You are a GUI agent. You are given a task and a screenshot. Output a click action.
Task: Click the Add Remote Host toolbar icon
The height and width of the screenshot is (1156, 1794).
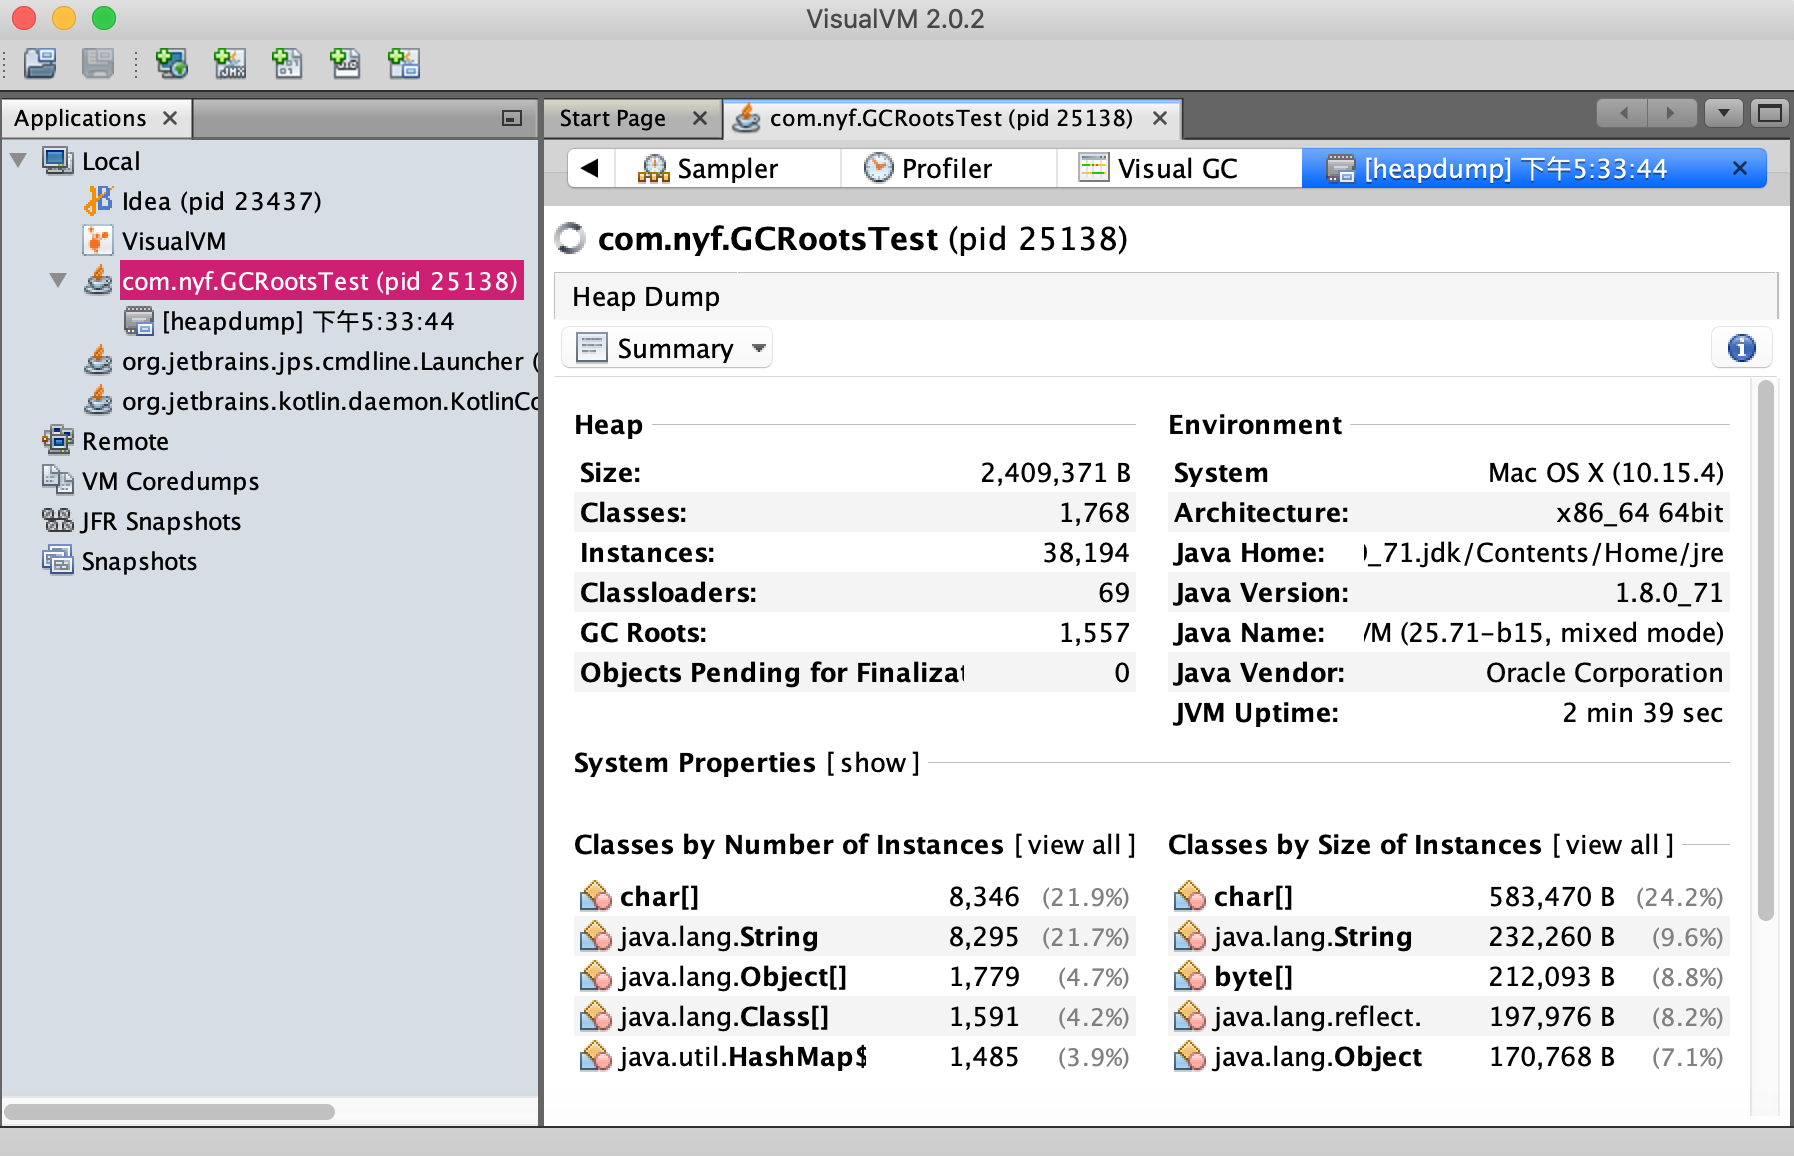(x=171, y=63)
